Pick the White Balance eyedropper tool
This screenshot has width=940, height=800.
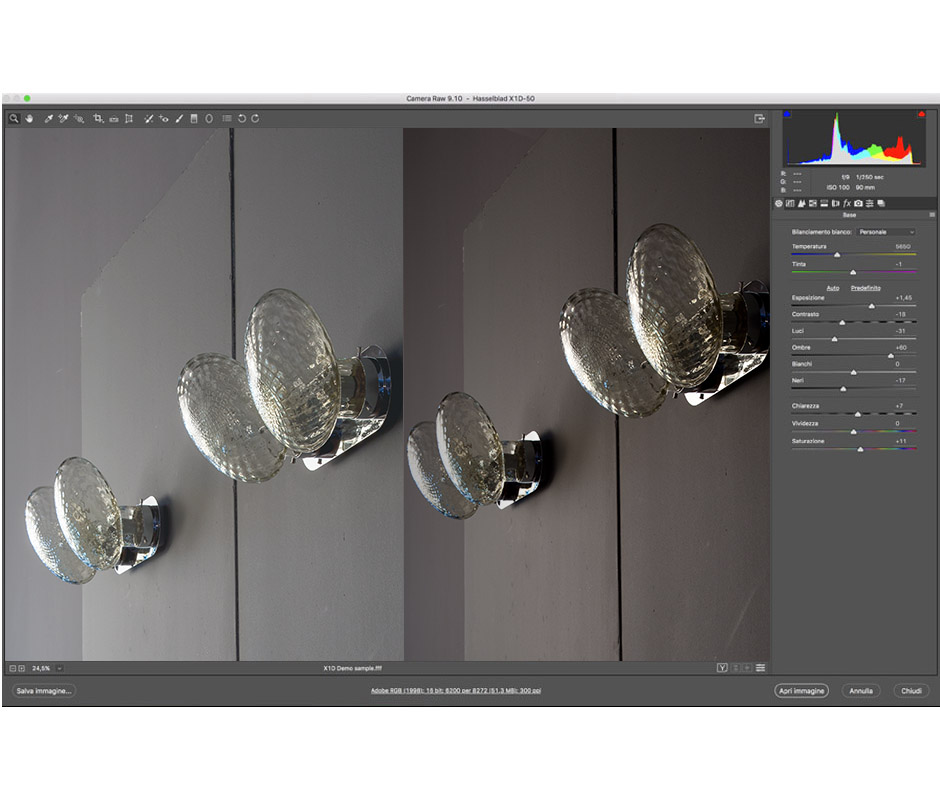[48, 118]
